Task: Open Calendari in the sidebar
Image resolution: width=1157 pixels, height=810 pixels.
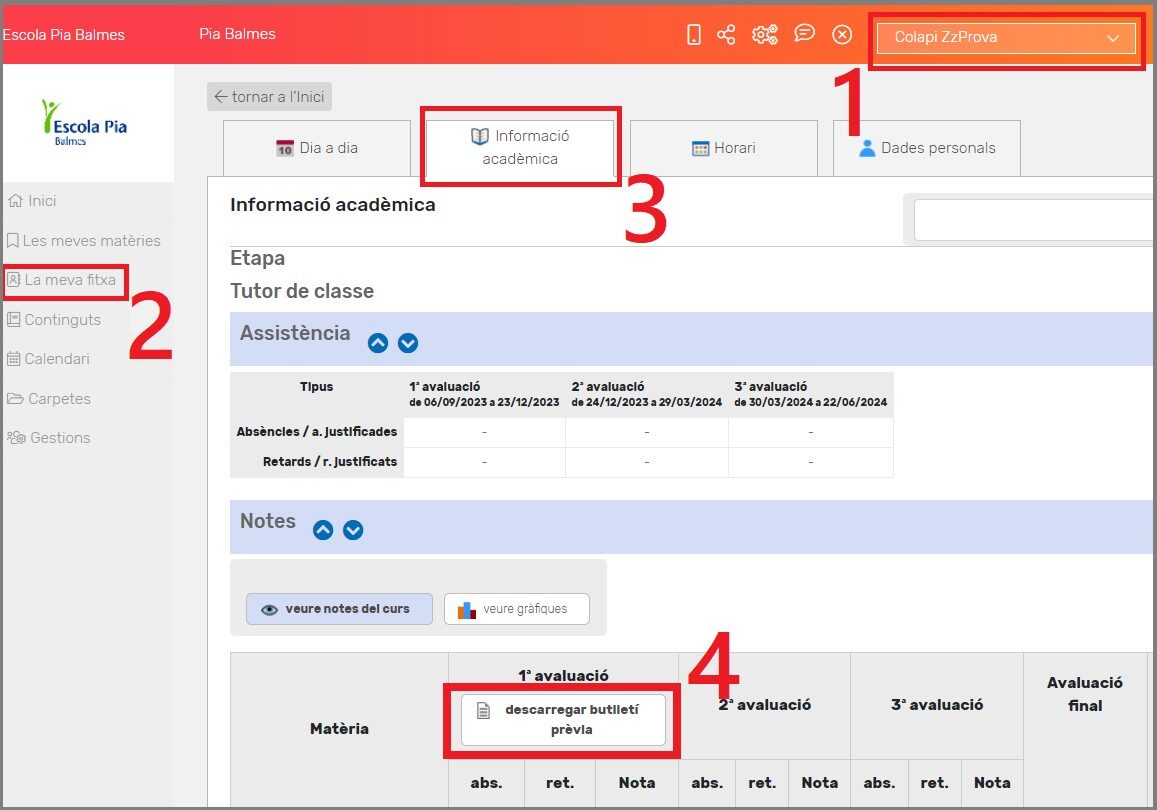Action: [x=56, y=359]
